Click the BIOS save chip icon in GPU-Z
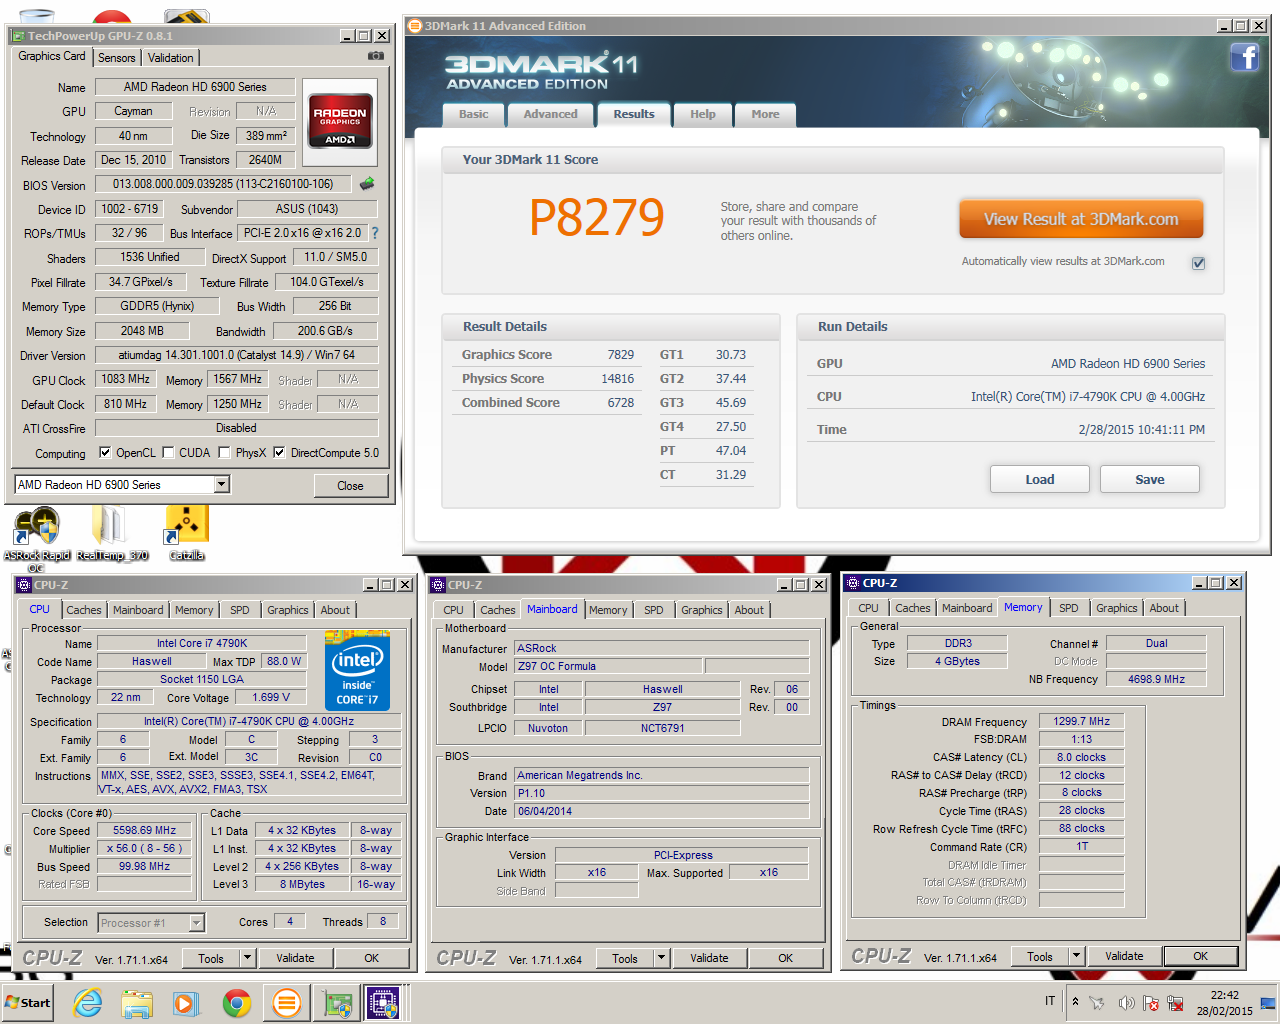Image resolution: width=1280 pixels, height=1024 pixels. tap(367, 184)
